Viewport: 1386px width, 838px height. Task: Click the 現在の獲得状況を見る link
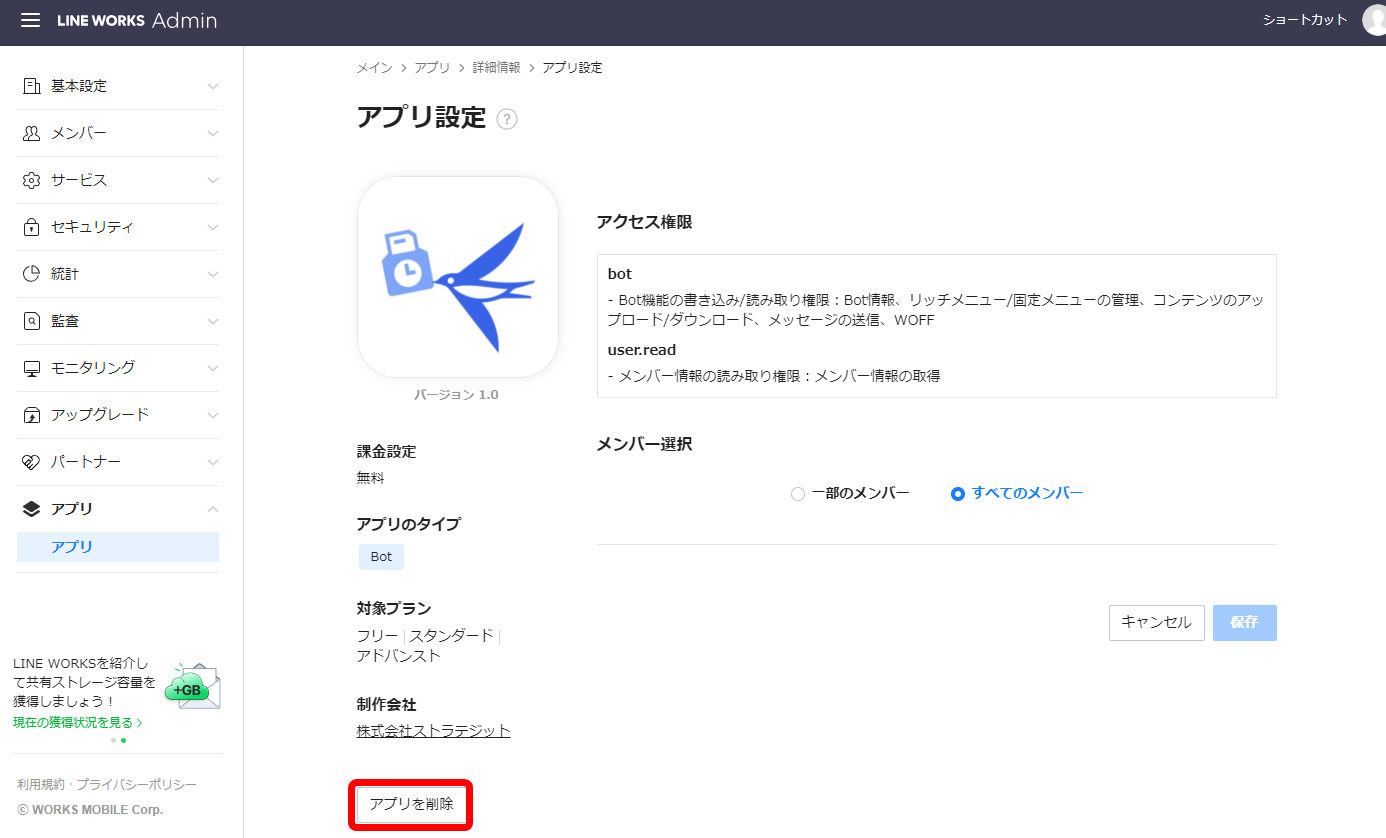click(77, 722)
